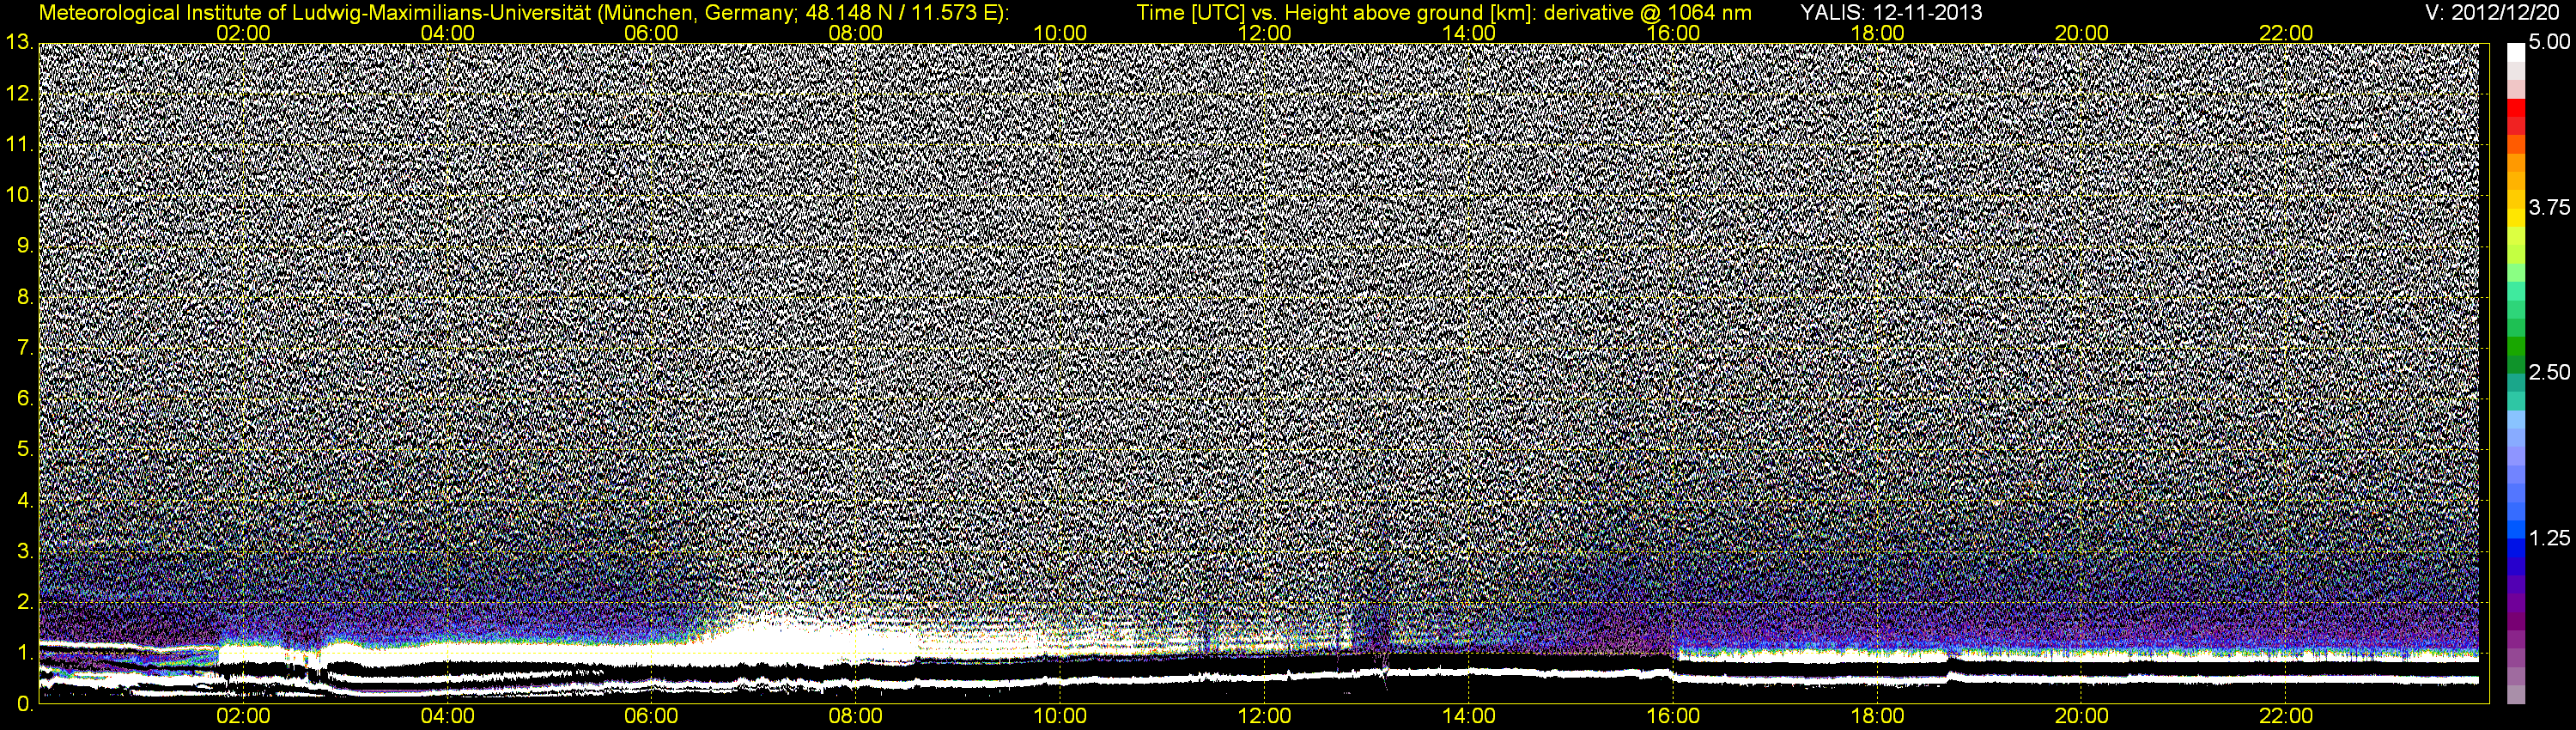Pick the 7 km height axis label

click(25, 348)
